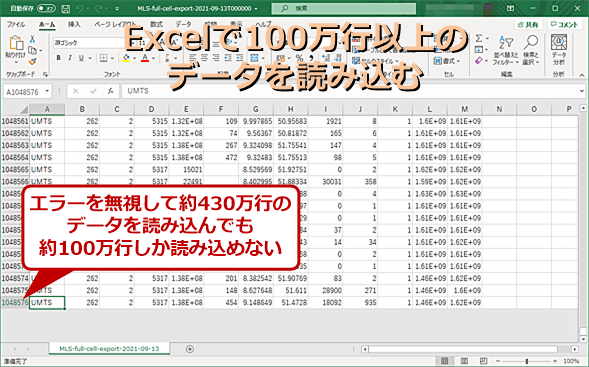
Task: Toggle Underline formatting
Action: pyautogui.click(x=81, y=58)
